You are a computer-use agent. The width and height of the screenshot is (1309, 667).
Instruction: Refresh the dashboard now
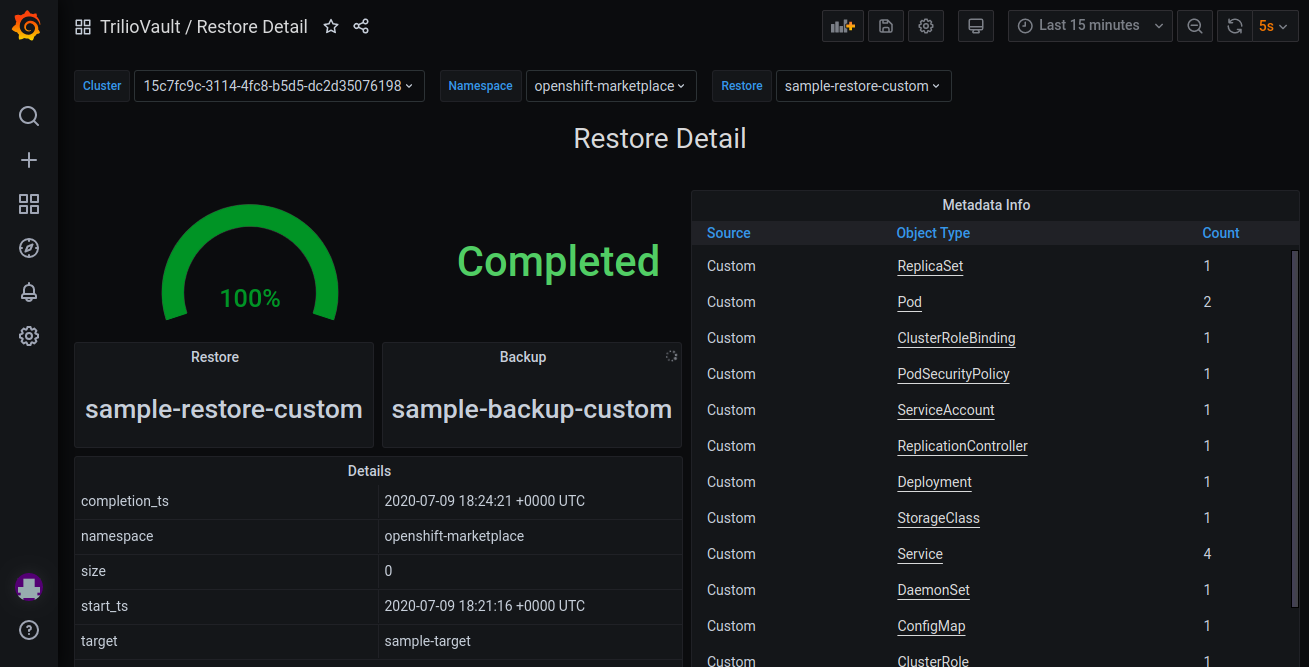tap(1235, 26)
